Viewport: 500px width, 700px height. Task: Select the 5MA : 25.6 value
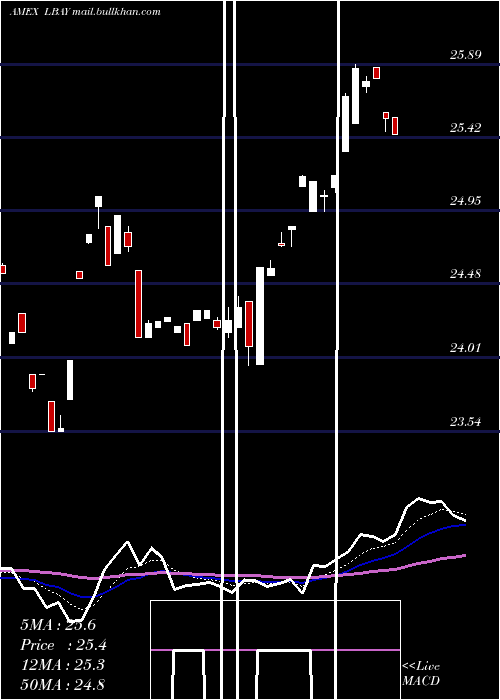point(58,625)
